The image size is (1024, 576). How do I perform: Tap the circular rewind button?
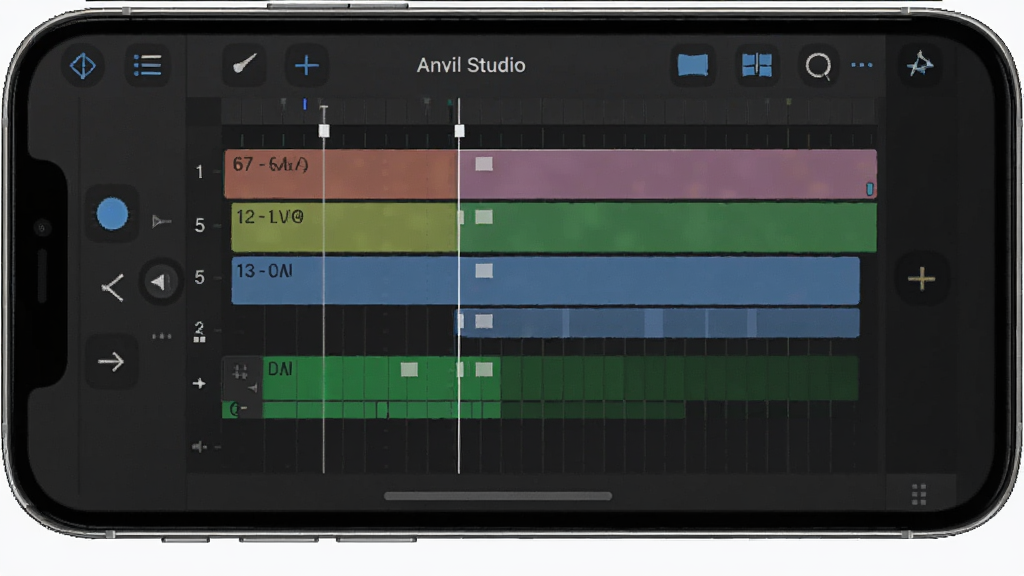tap(159, 282)
